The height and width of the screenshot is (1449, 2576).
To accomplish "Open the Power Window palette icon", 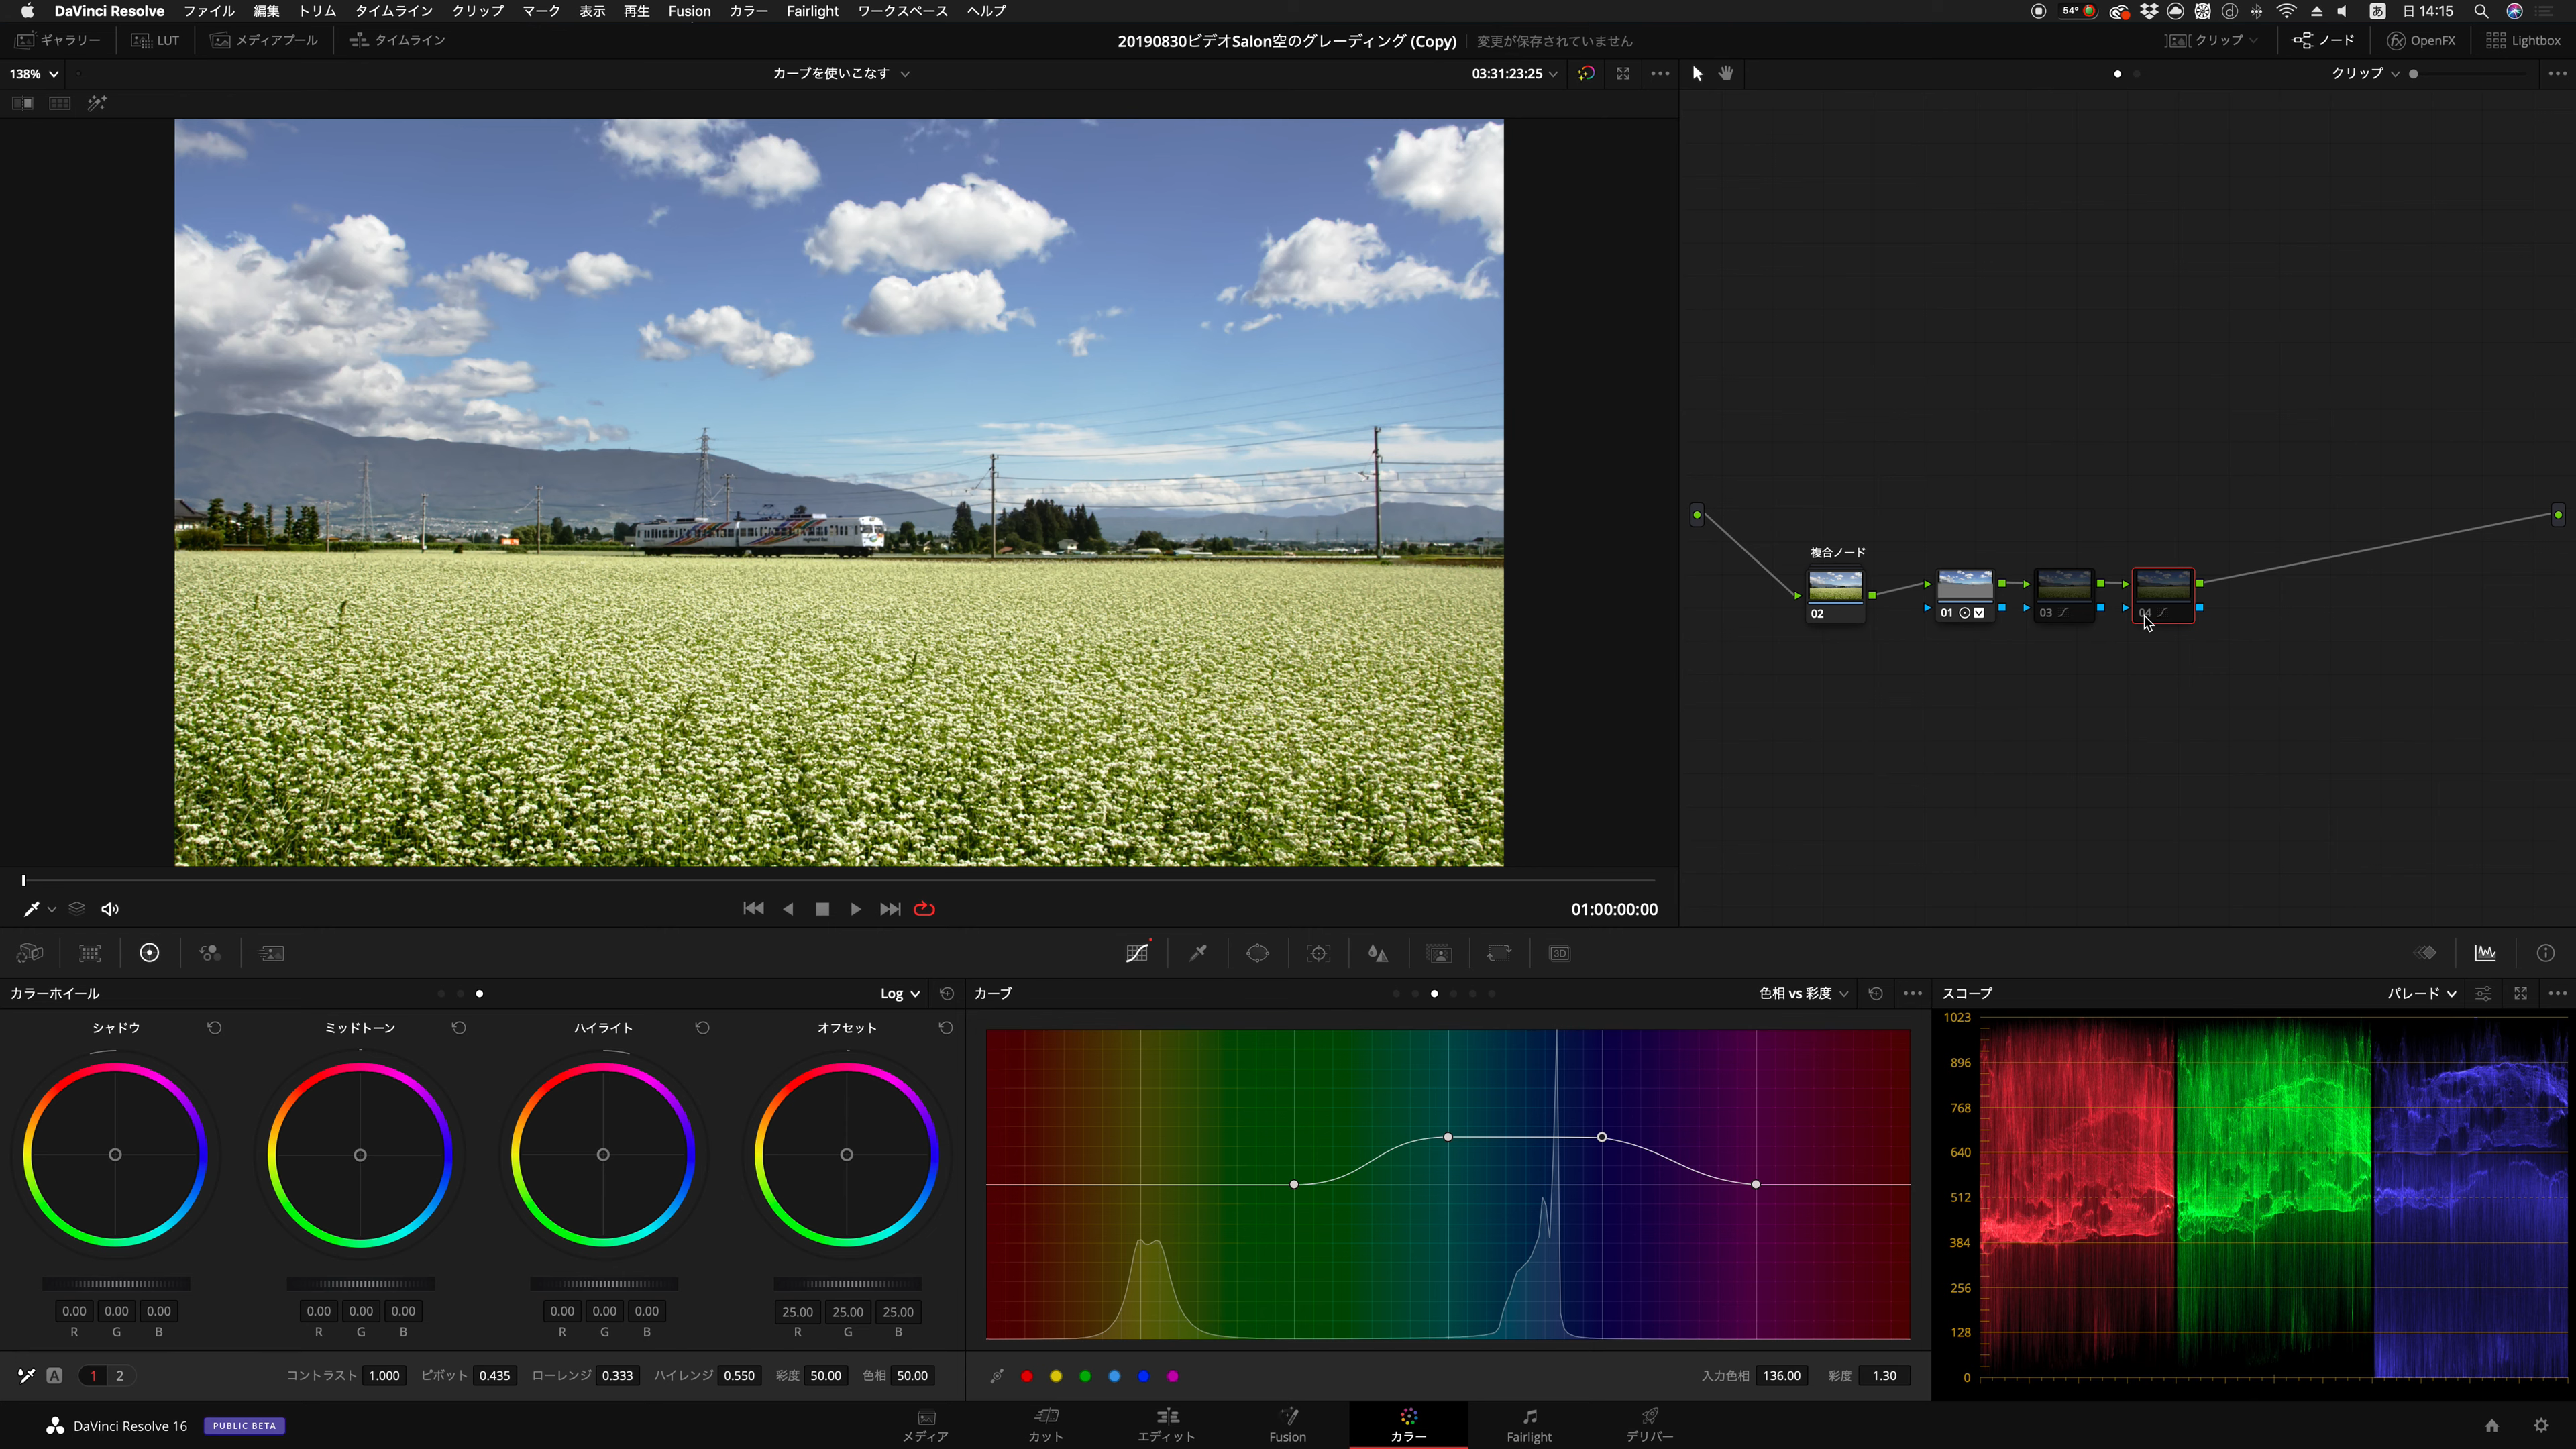I will click(x=1257, y=953).
